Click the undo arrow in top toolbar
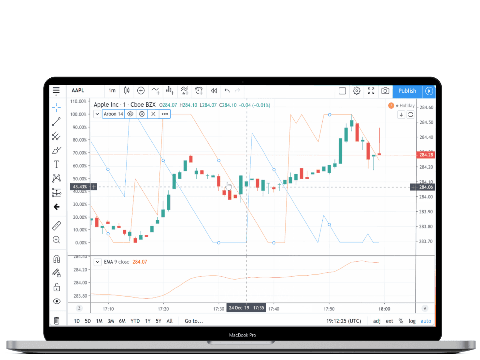 tap(227, 90)
